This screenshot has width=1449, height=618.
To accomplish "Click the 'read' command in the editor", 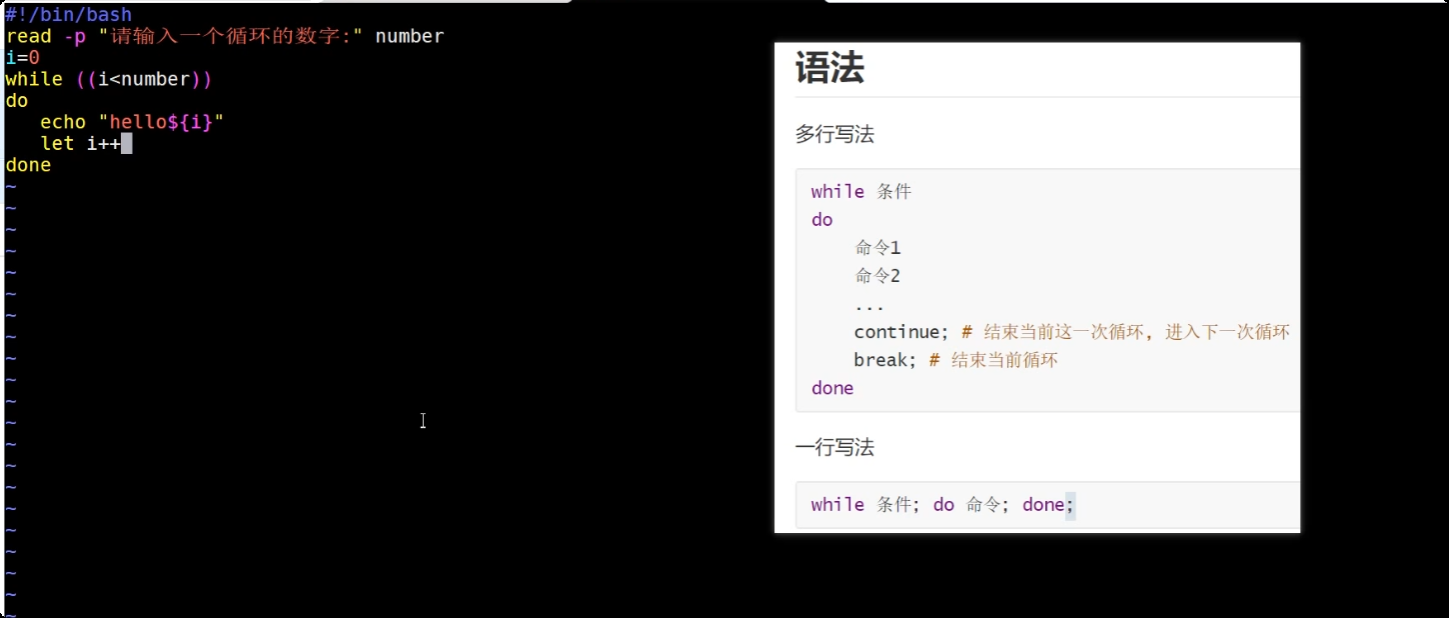I will click(x=28, y=36).
